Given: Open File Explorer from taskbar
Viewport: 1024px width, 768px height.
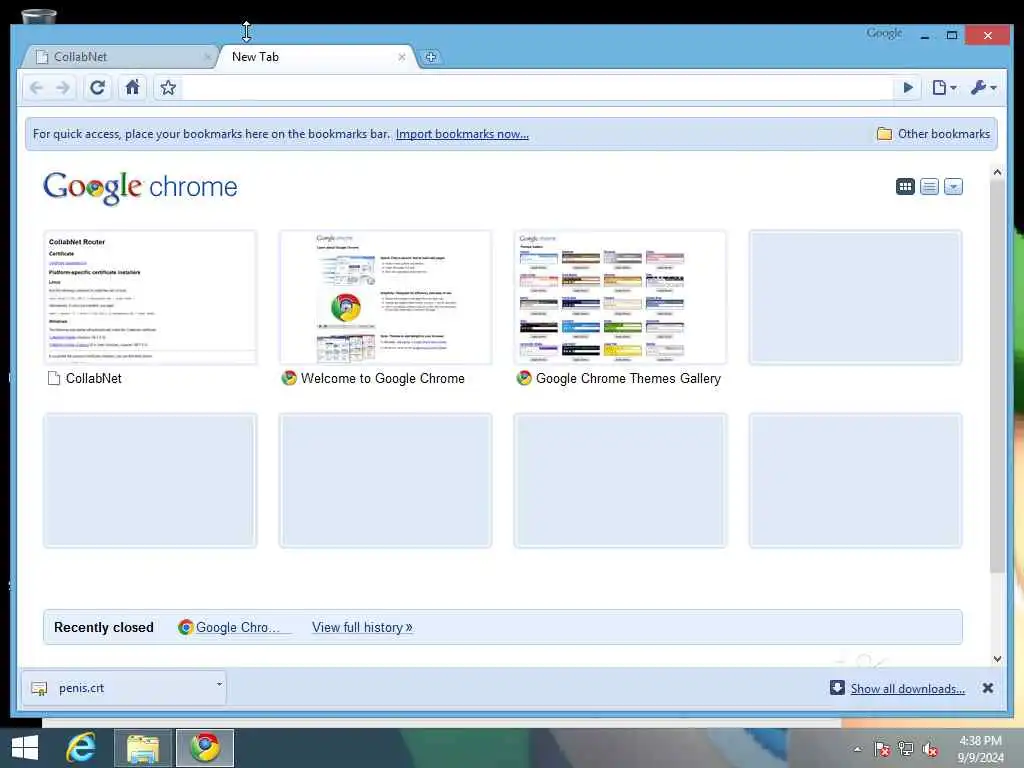Looking at the screenshot, I should point(143,748).
